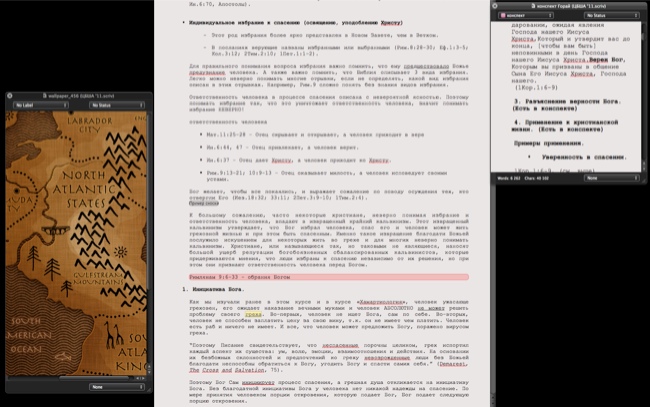650x407 pixels.
Task: Click the heading 4. Применение к христианской жизни
Action: [x=565, y=126]
